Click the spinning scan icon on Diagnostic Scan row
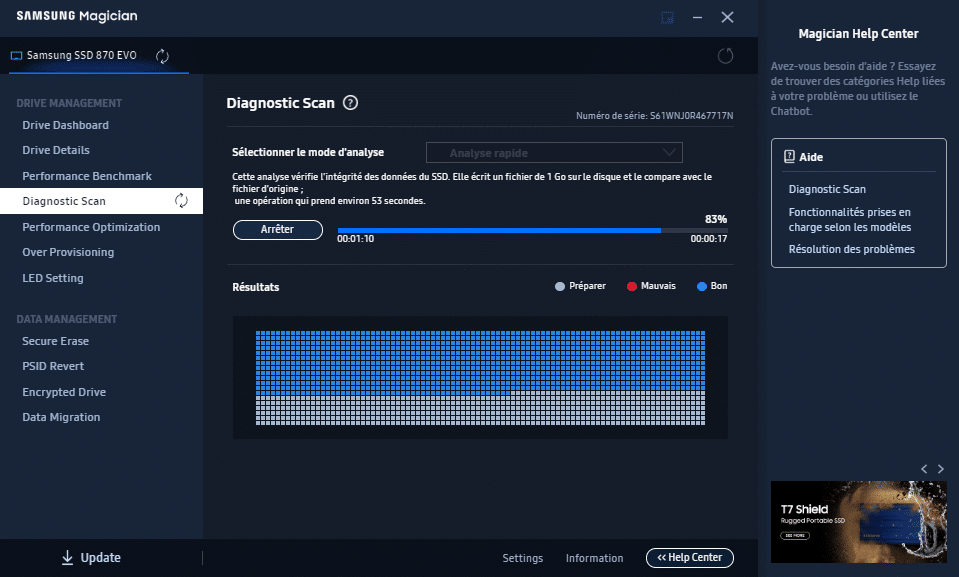 (x=181, y=201)
